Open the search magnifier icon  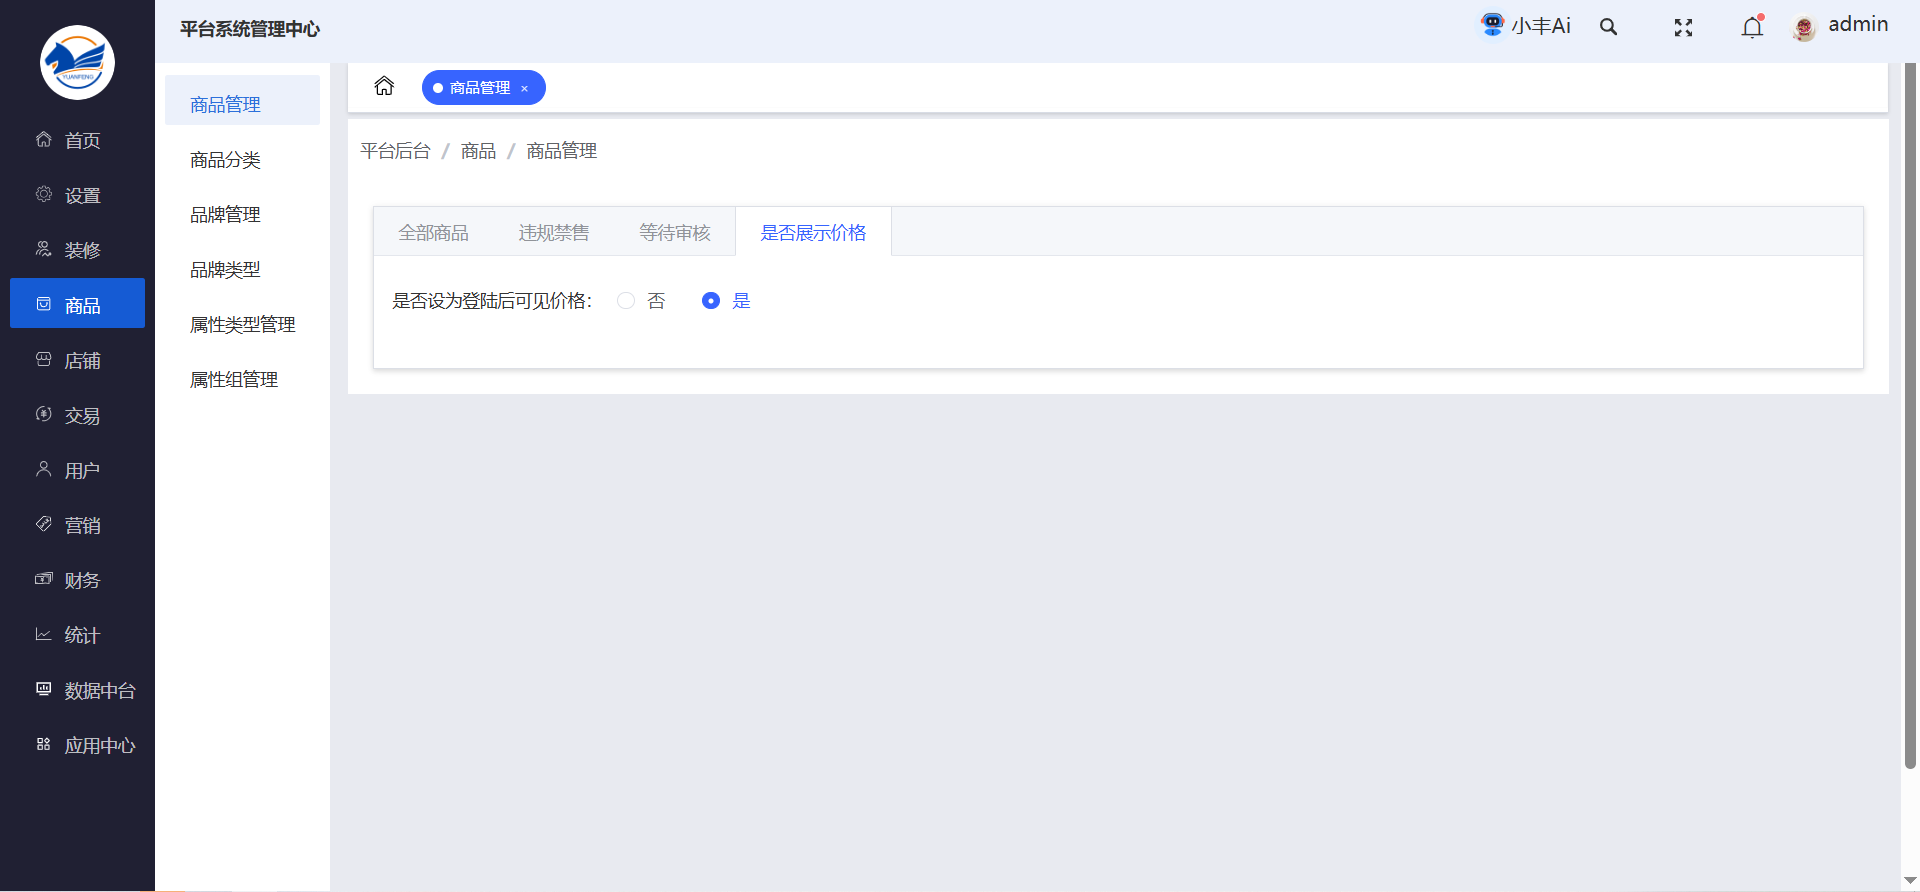click(1608, 27)
